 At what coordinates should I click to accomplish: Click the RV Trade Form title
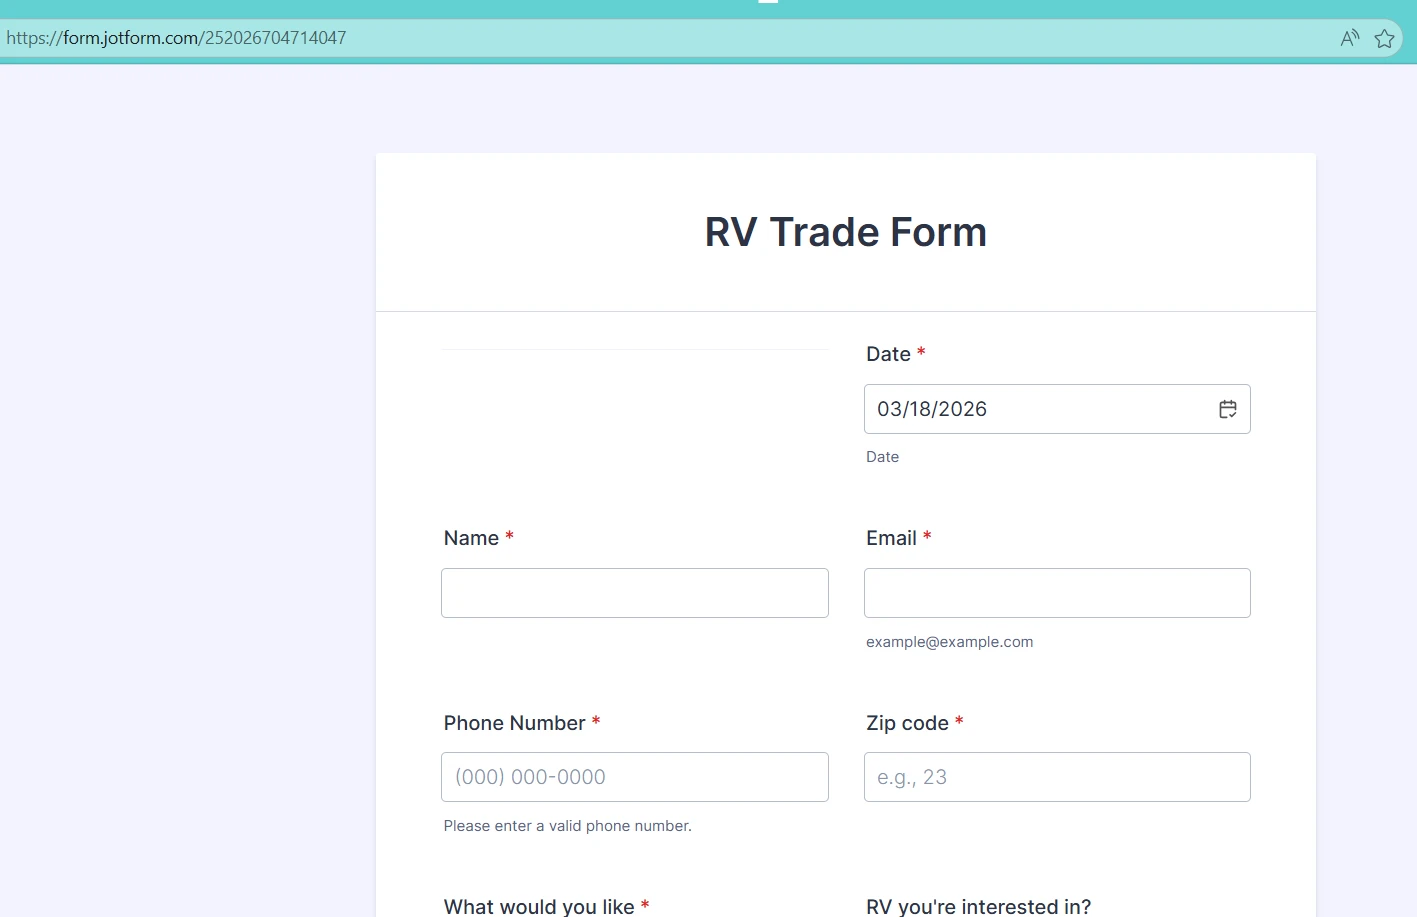[845, 232]
